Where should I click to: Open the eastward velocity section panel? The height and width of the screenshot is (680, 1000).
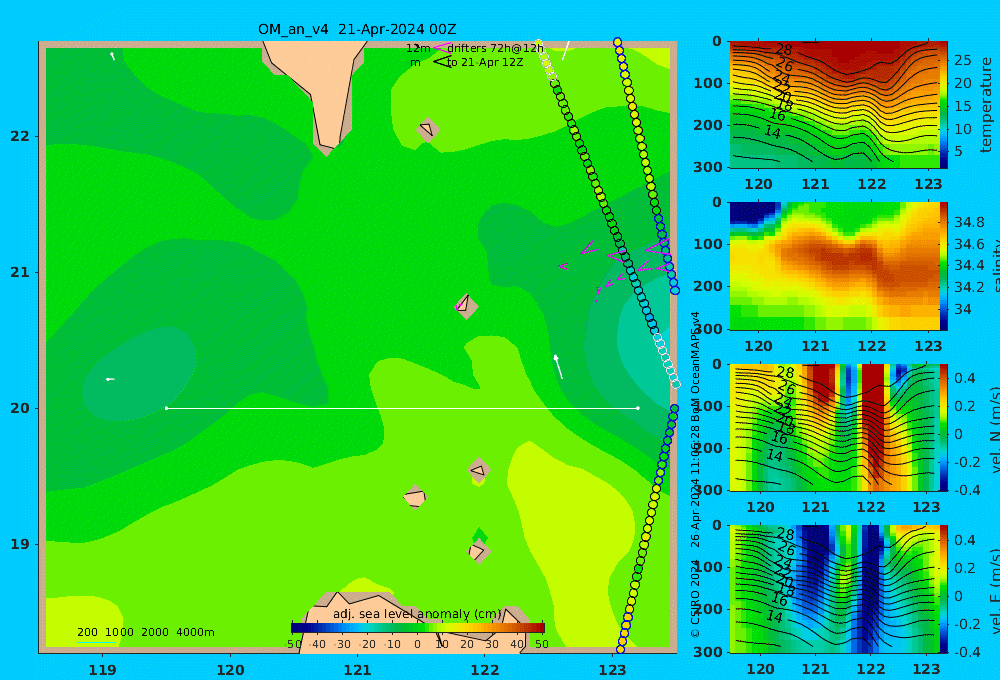[834, 589]
